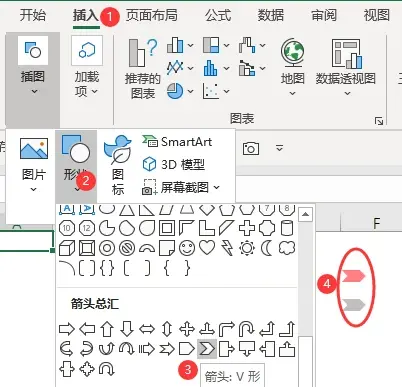Select the dodecagon shape labeled 12

(x=87, y=228)
